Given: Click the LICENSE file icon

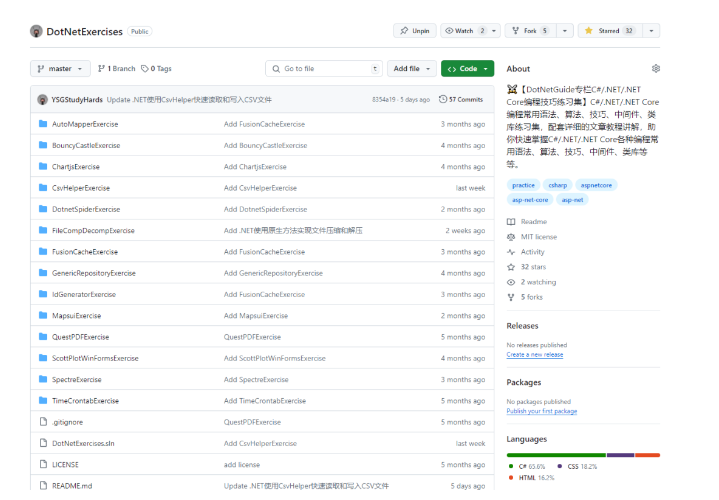Looking at the screenshot, I should coord(43,464).
